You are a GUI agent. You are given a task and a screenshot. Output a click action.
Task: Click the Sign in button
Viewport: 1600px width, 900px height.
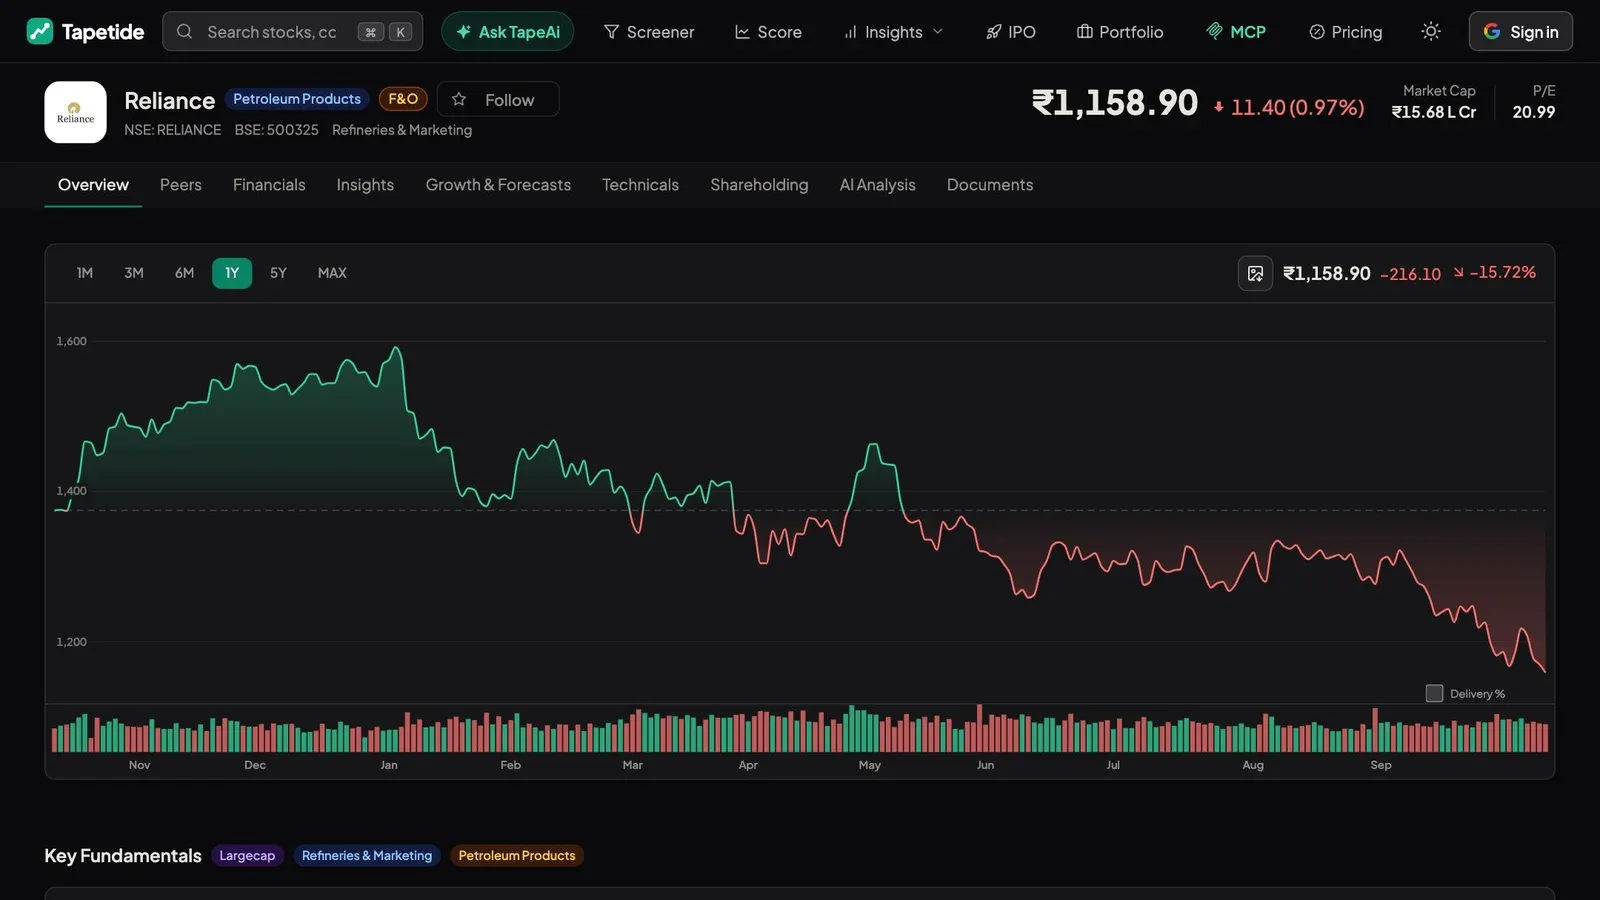click(1521, 32)
